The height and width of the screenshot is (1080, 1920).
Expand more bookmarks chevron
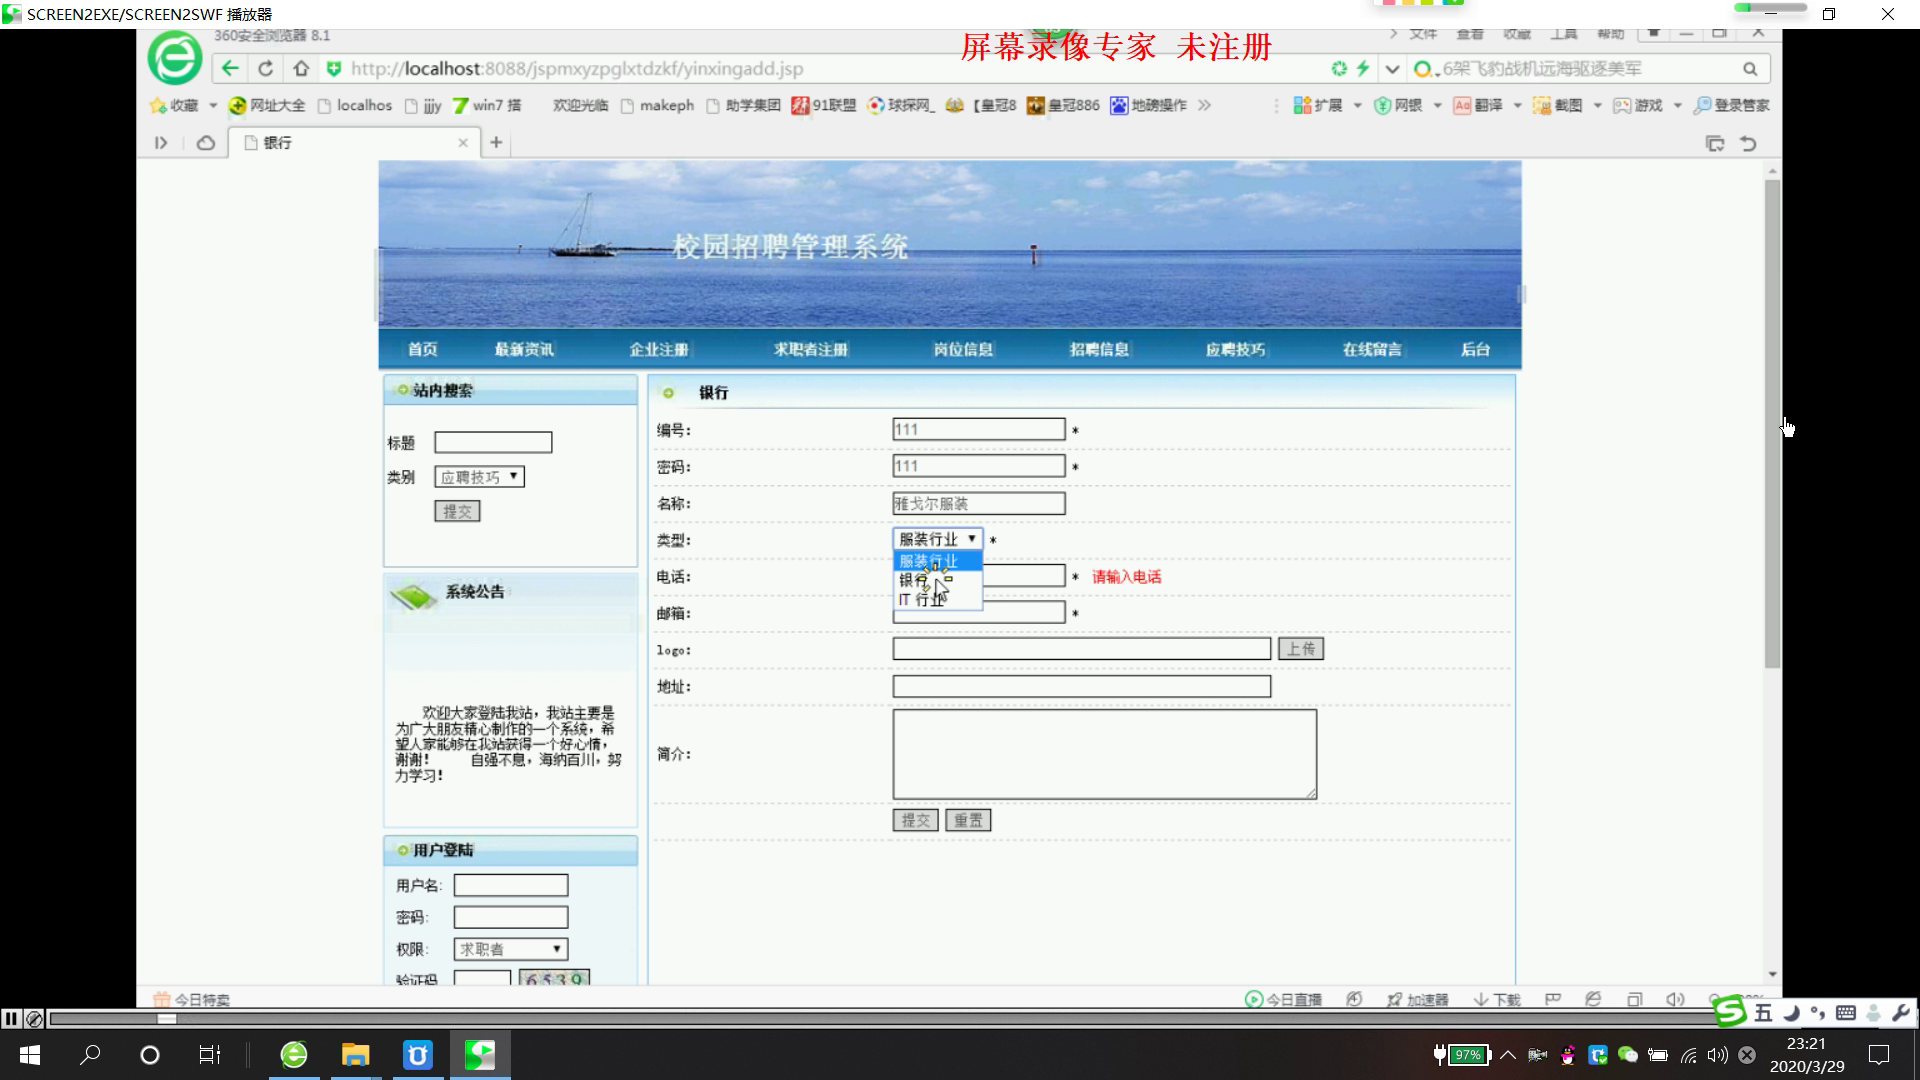click(x=1204, y=105)
